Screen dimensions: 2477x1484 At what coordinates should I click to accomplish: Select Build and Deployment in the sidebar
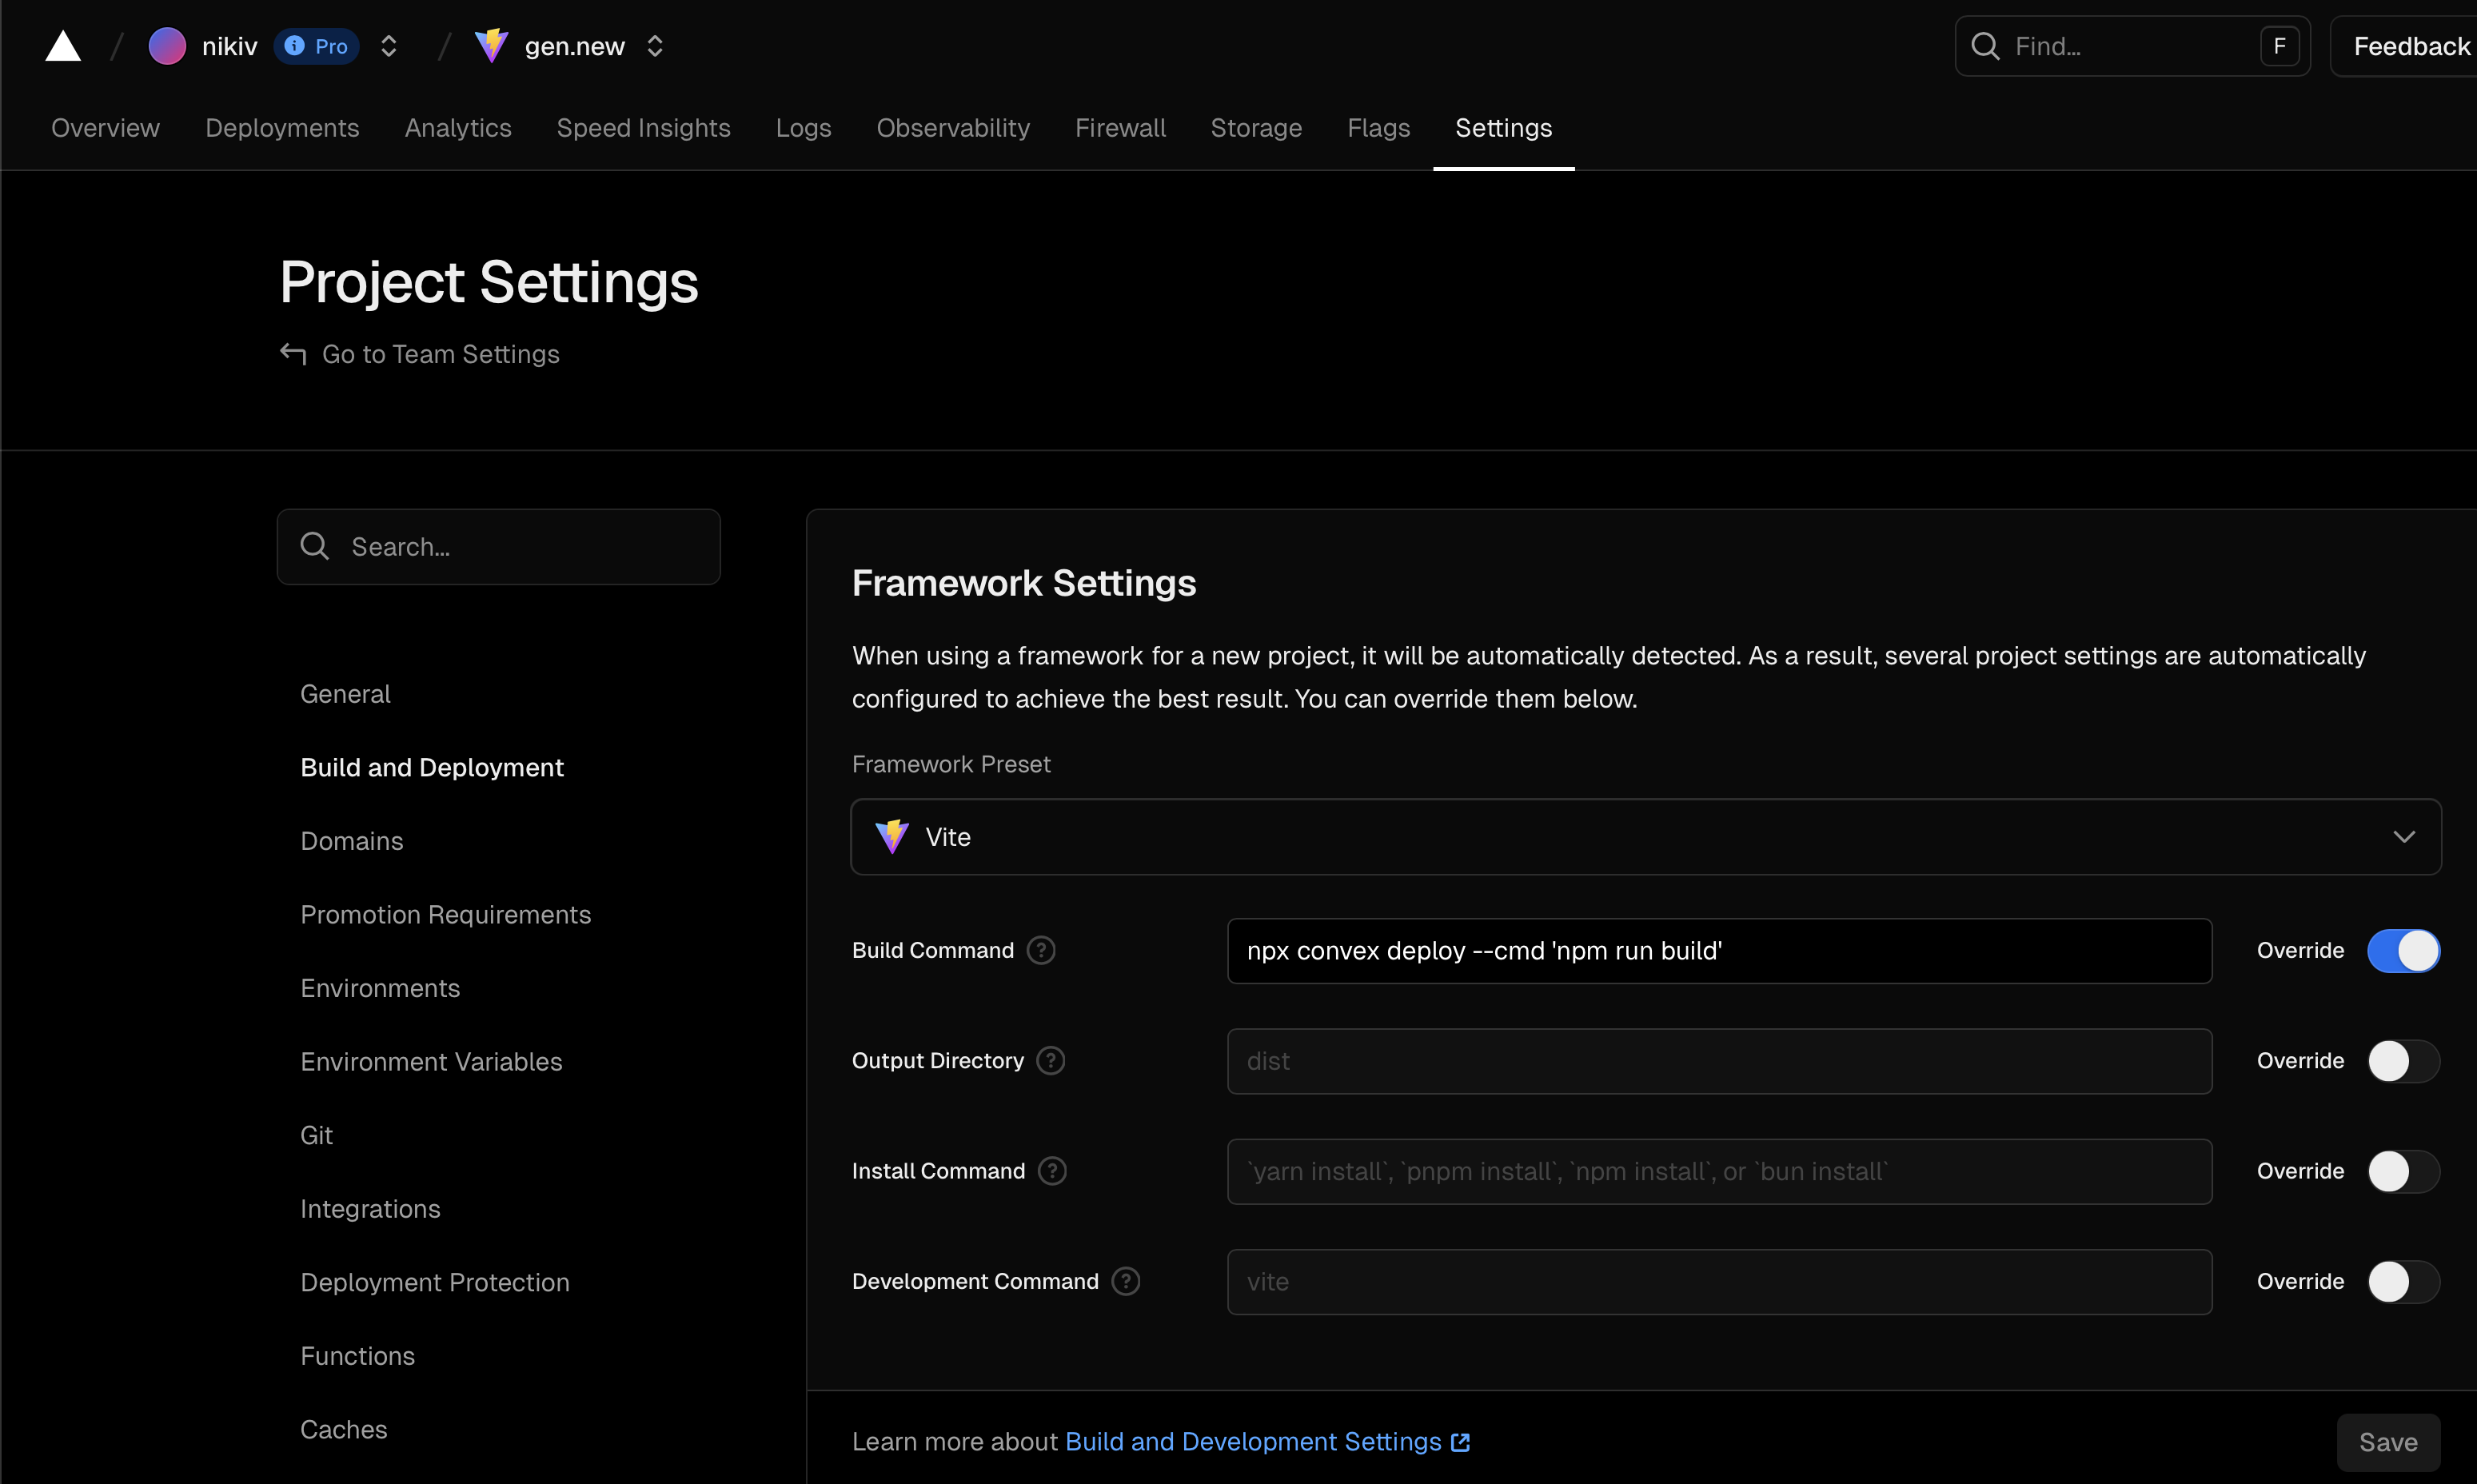point(432,767)
